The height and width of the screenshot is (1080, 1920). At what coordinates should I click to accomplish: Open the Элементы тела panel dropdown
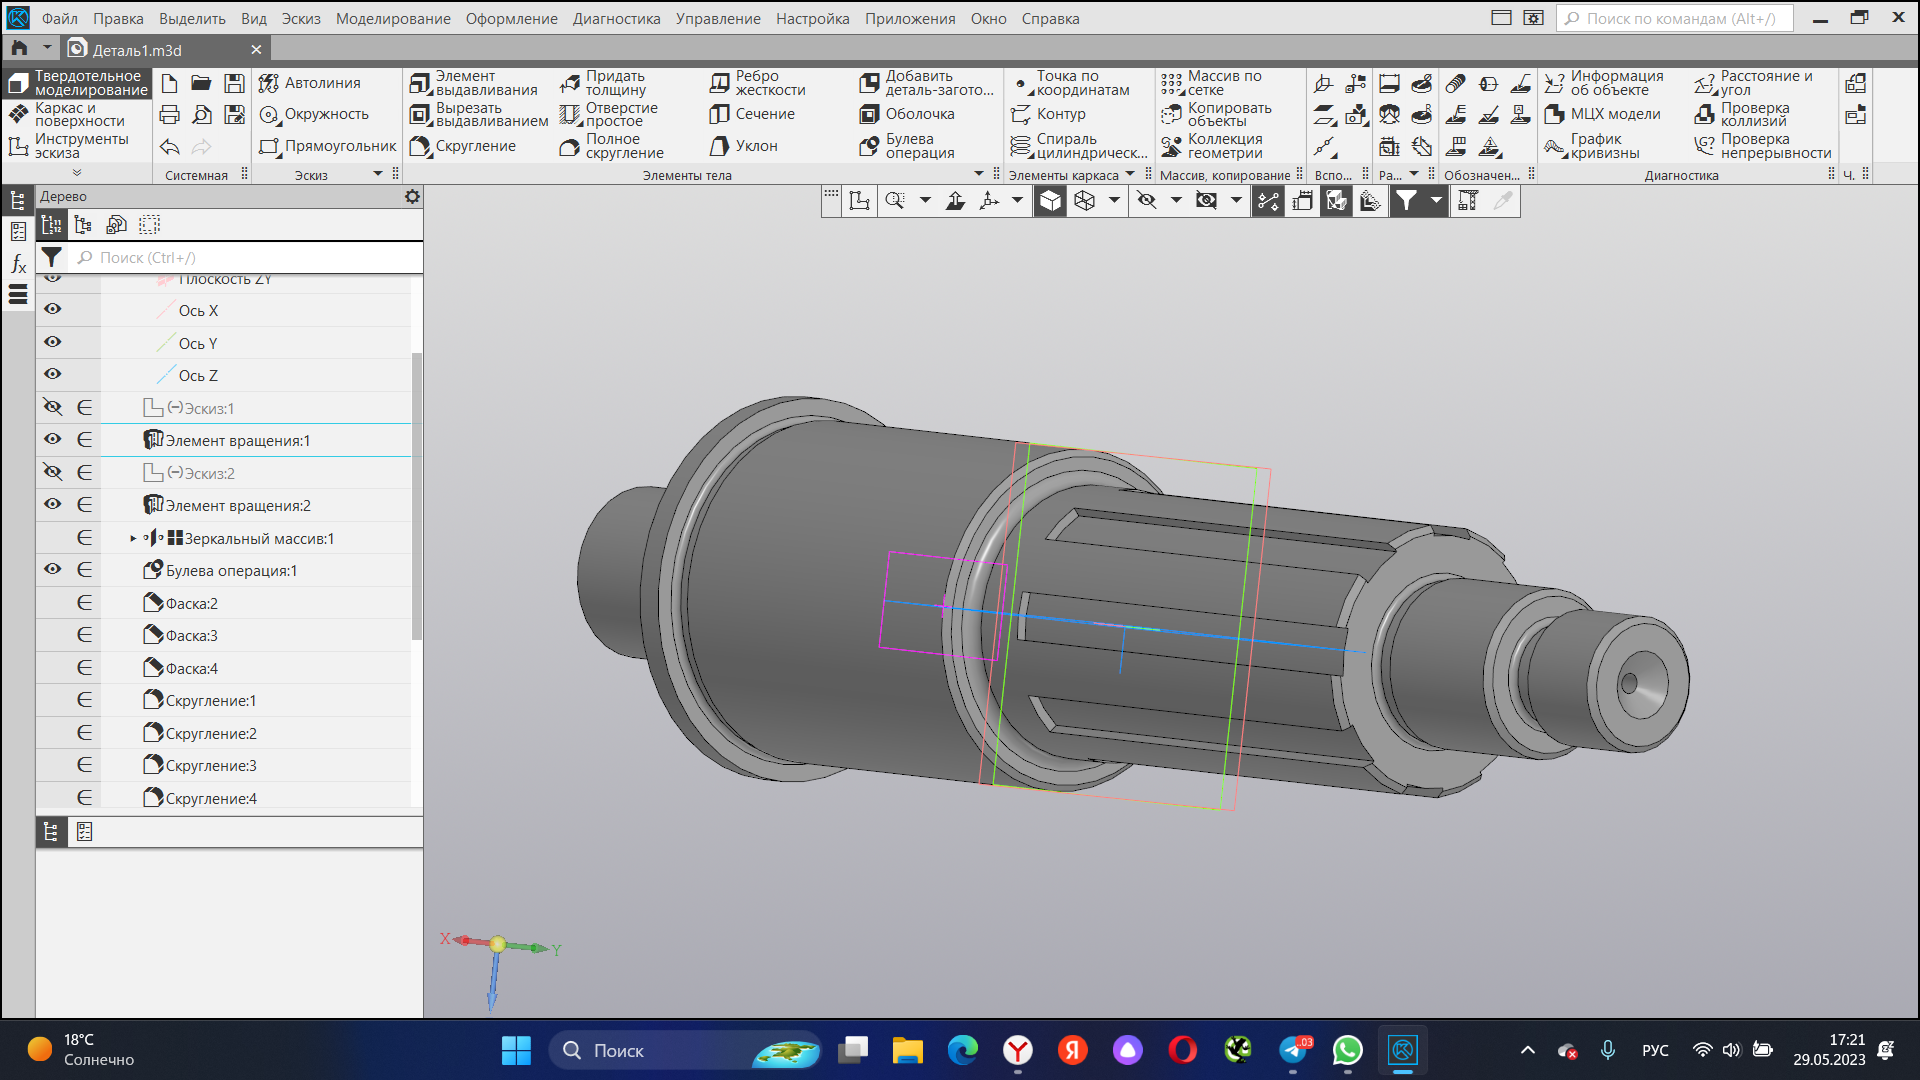pos(979,174)
